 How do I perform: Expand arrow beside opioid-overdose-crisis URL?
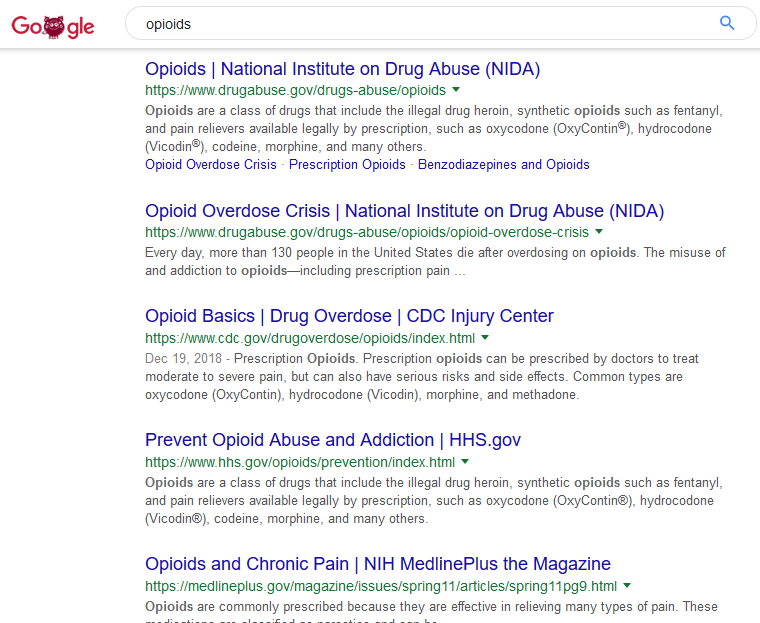599,232
